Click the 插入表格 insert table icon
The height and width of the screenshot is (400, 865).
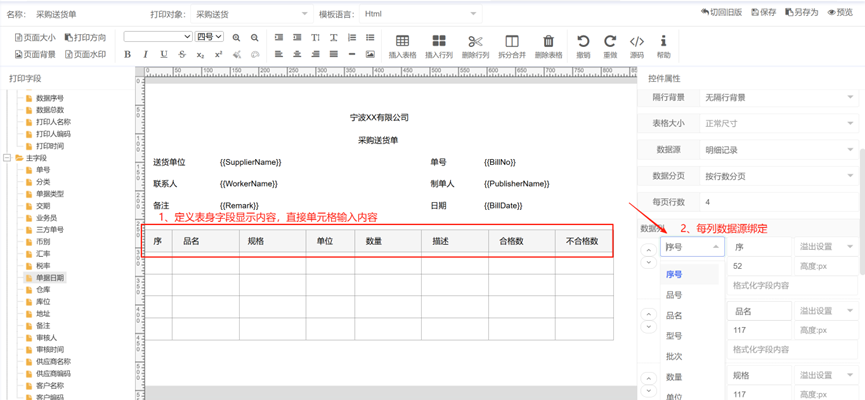point(402,41)
